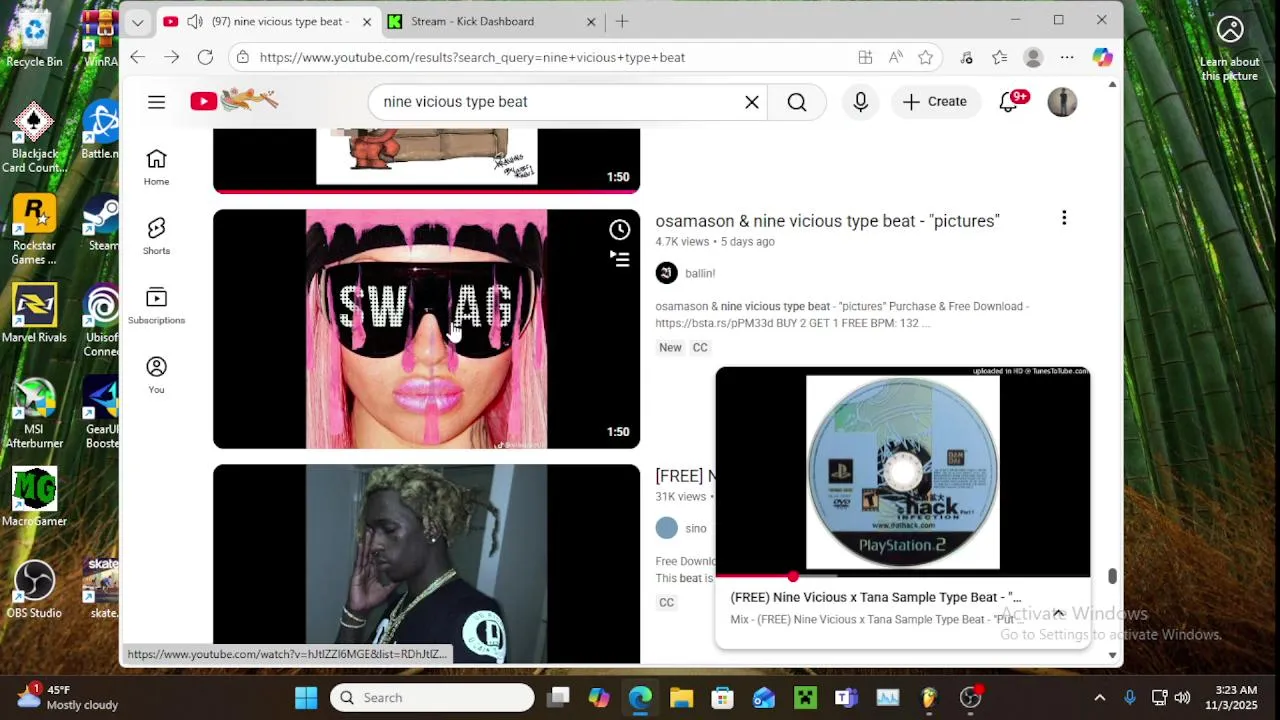
Task: Expand the miniplayer playlist chevron
Action: [x=1058, y=613]
